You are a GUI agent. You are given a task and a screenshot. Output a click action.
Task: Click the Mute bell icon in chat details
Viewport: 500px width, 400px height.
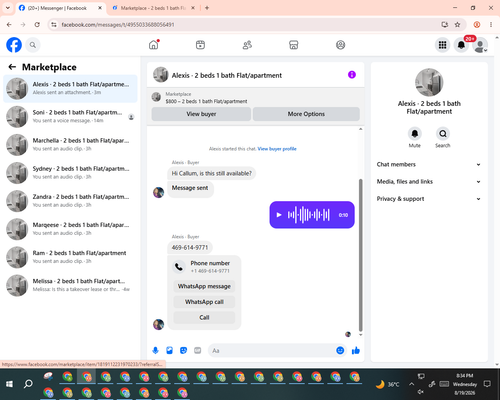coord(415,134)
